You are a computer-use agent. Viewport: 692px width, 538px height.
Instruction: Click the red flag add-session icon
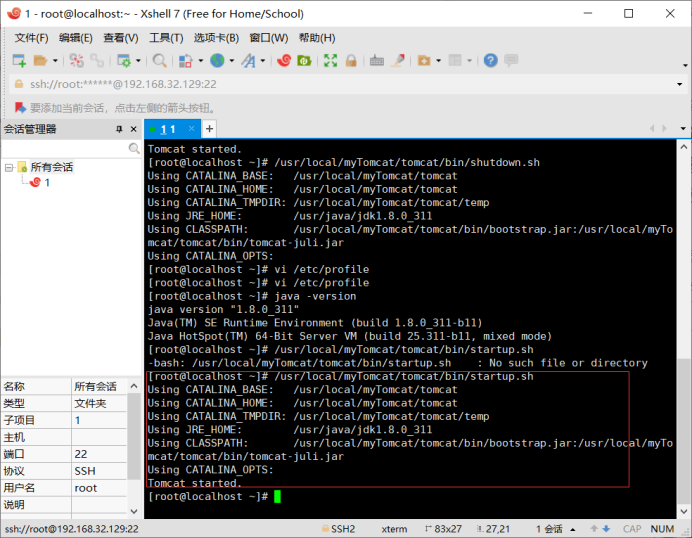(20, 108)
